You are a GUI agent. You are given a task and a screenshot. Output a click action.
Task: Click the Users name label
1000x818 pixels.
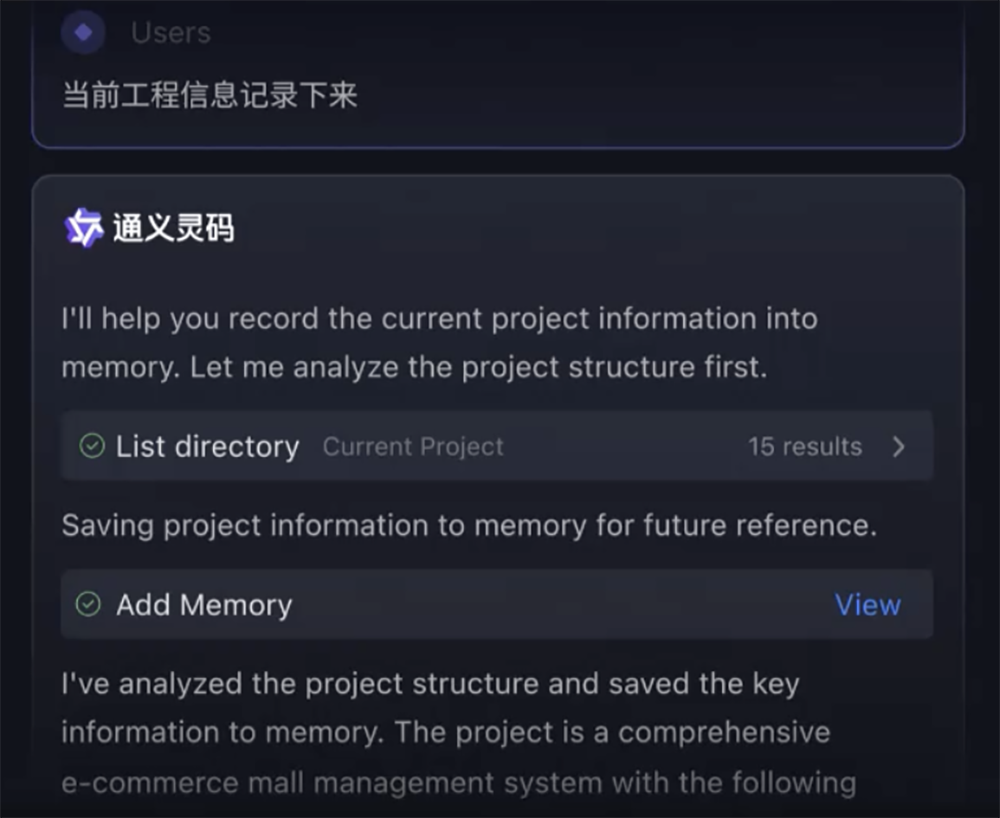(169, 31)
